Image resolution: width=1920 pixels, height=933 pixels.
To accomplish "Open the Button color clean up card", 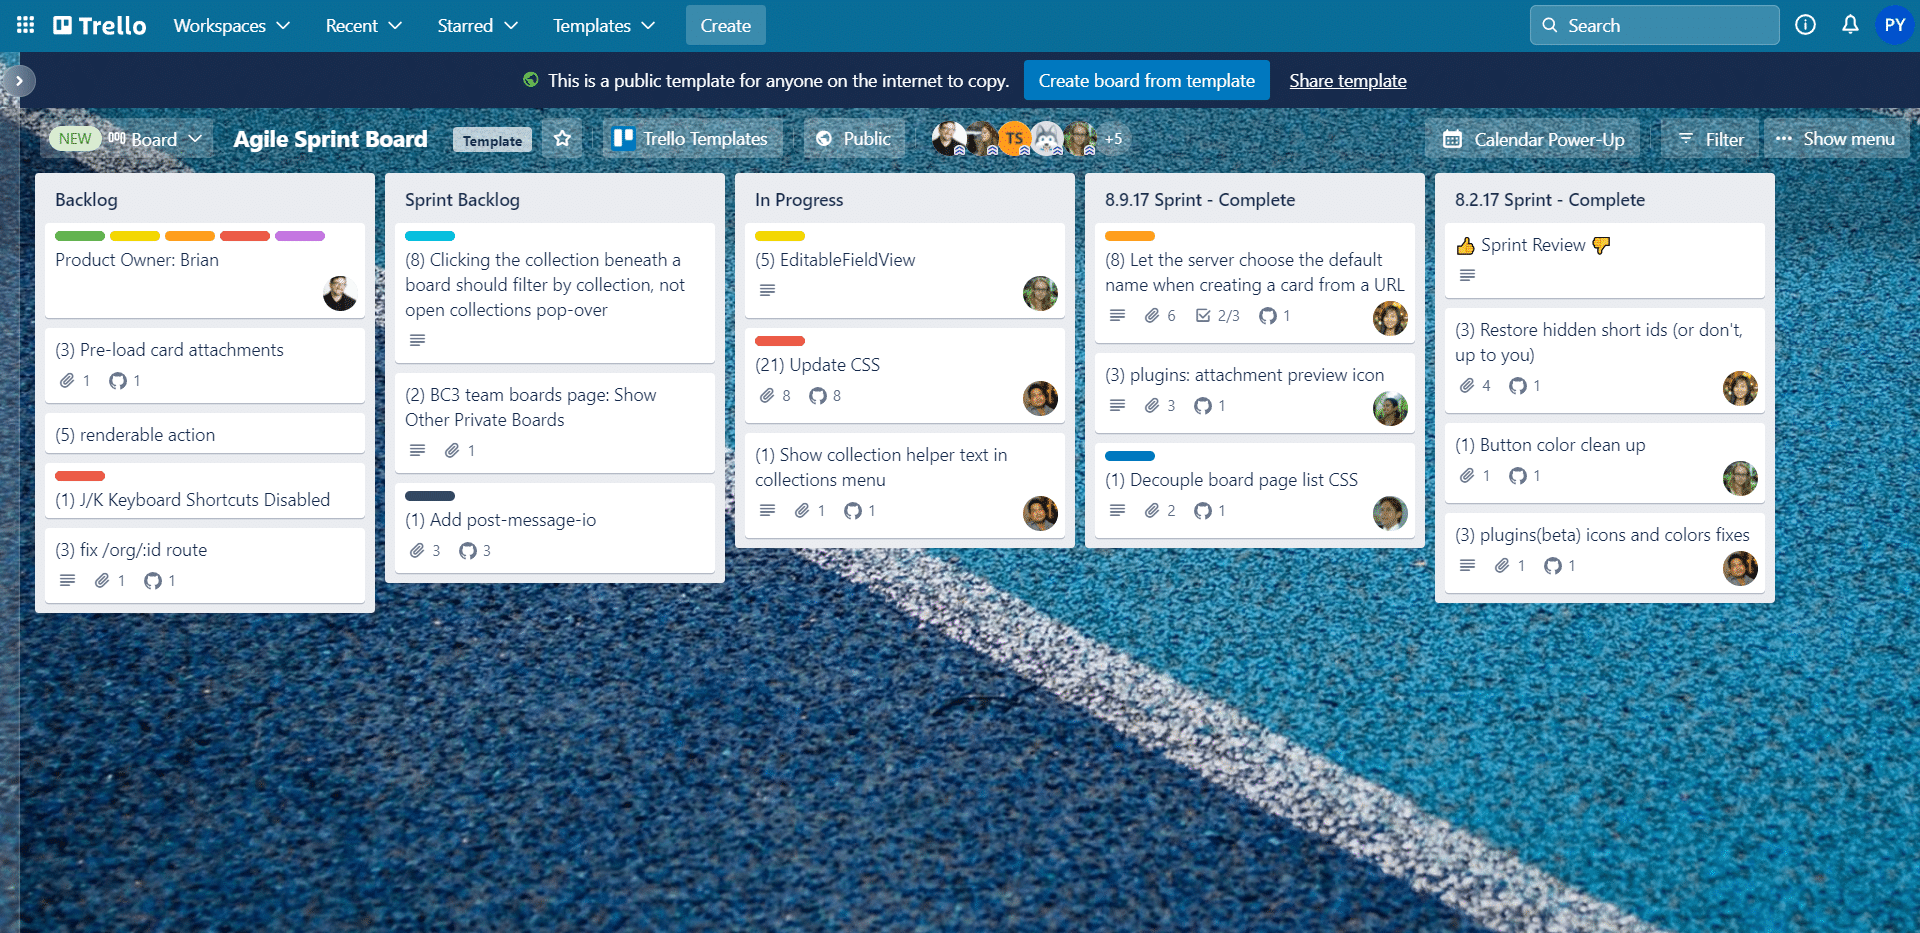I will pos(1605,462).
